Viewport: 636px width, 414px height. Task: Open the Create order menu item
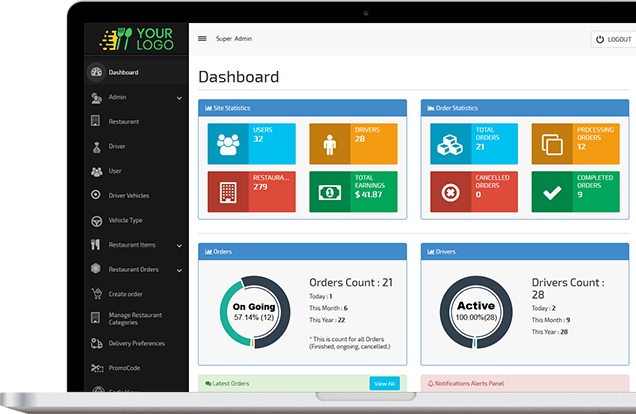point(136,294)
